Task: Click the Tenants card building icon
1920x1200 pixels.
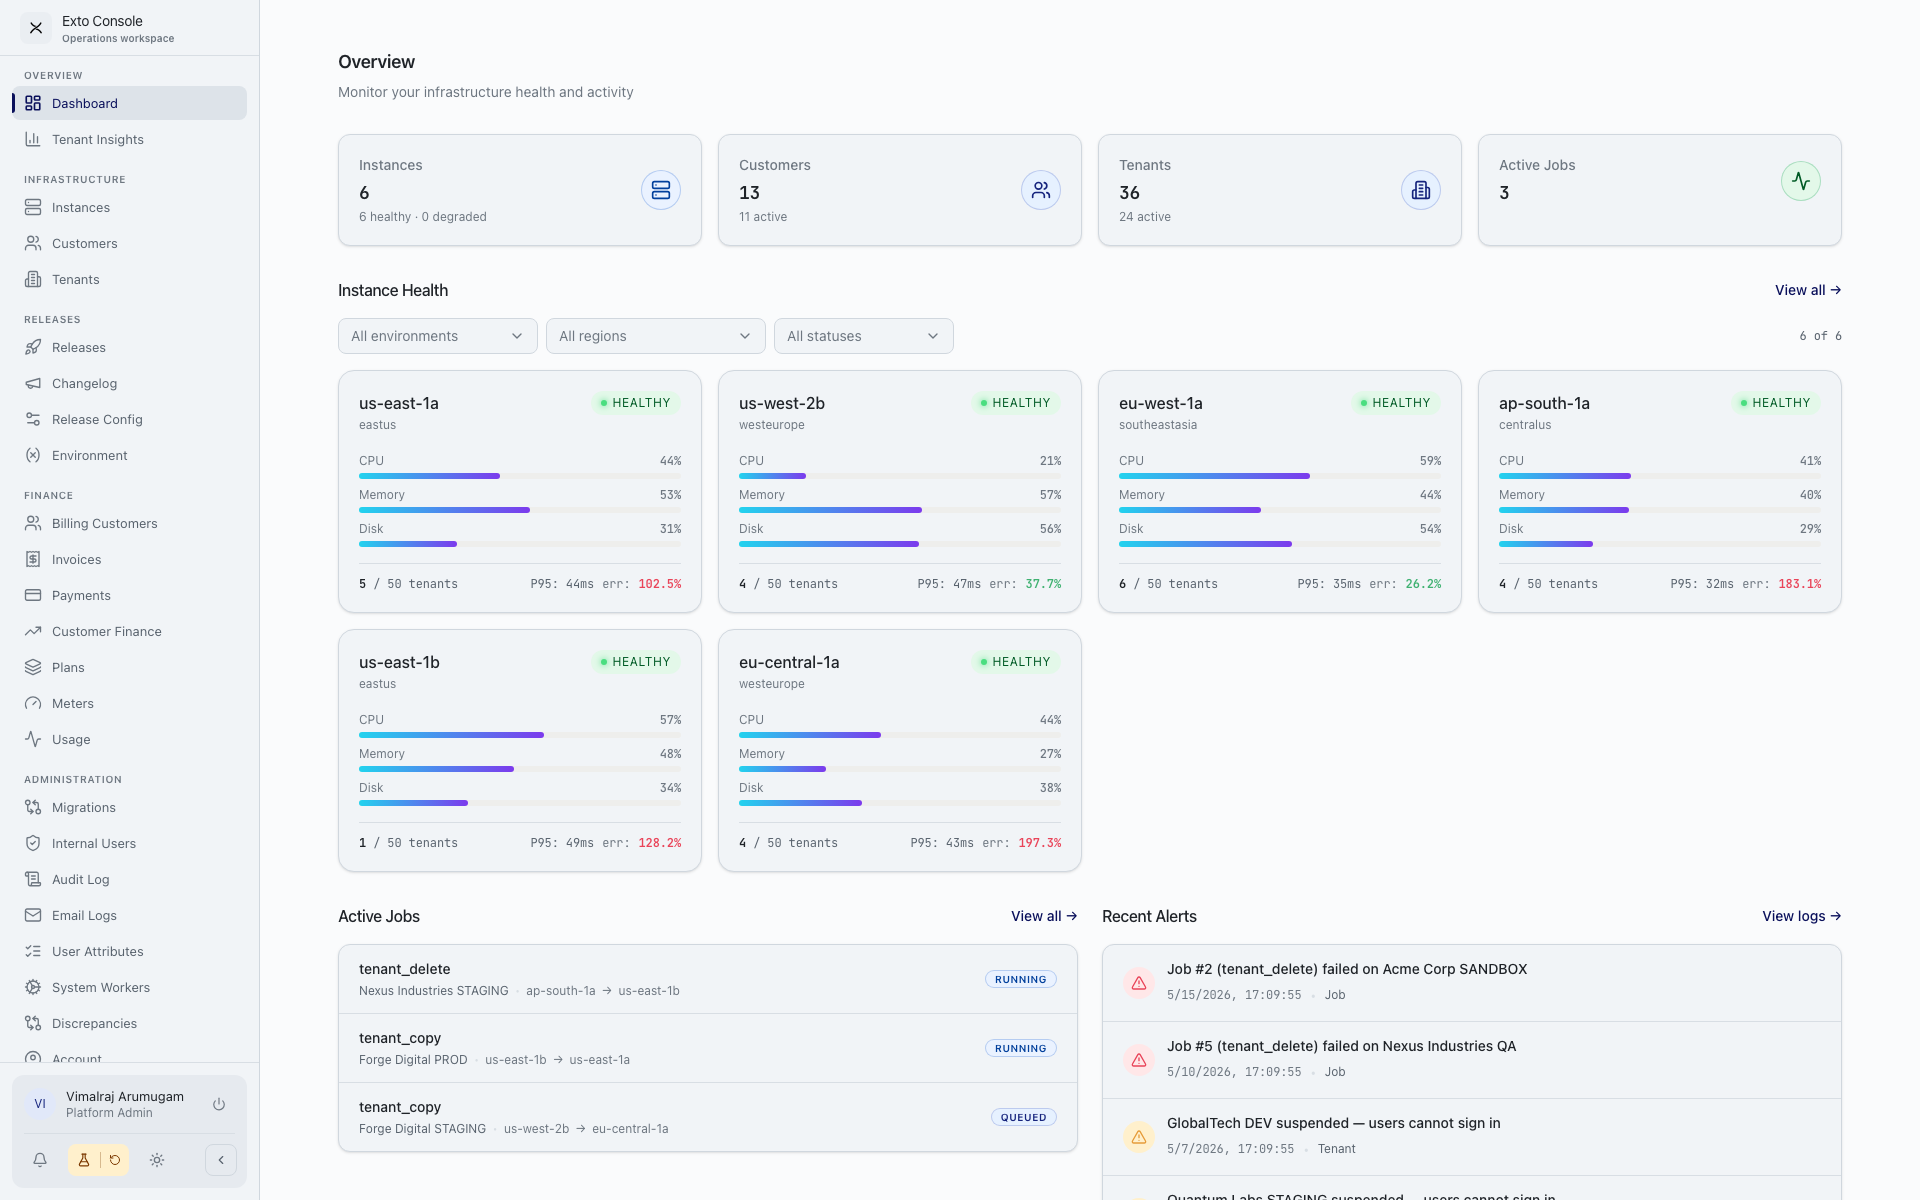Action: [x=1421, y=190]
